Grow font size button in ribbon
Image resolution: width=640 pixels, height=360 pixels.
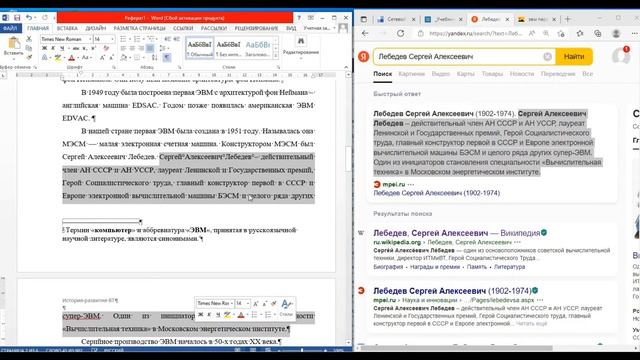pos(102,58)
